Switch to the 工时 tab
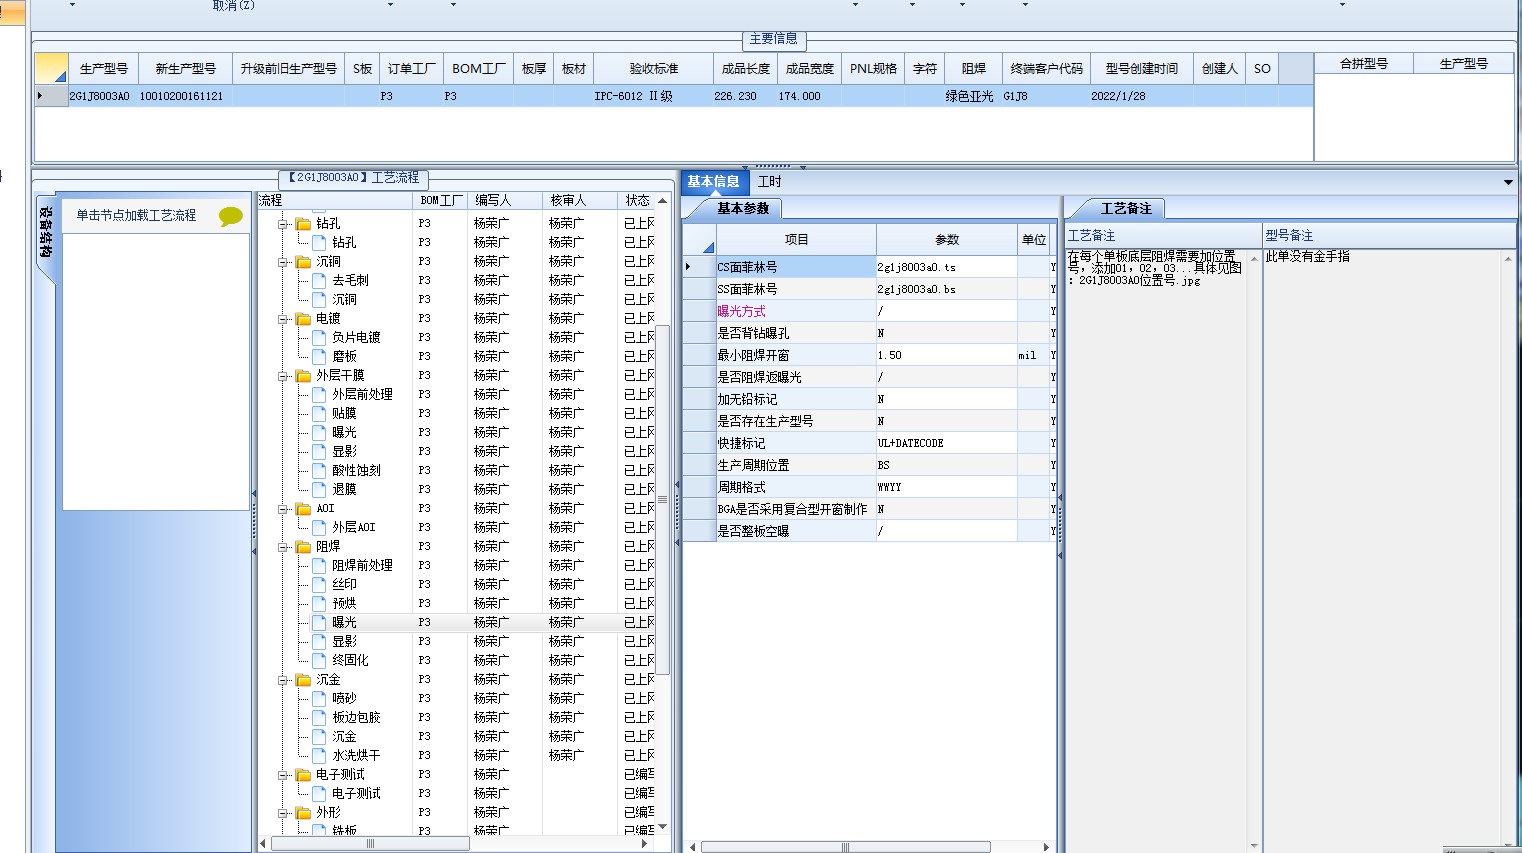1522x853 pixels. coord(769,182)
